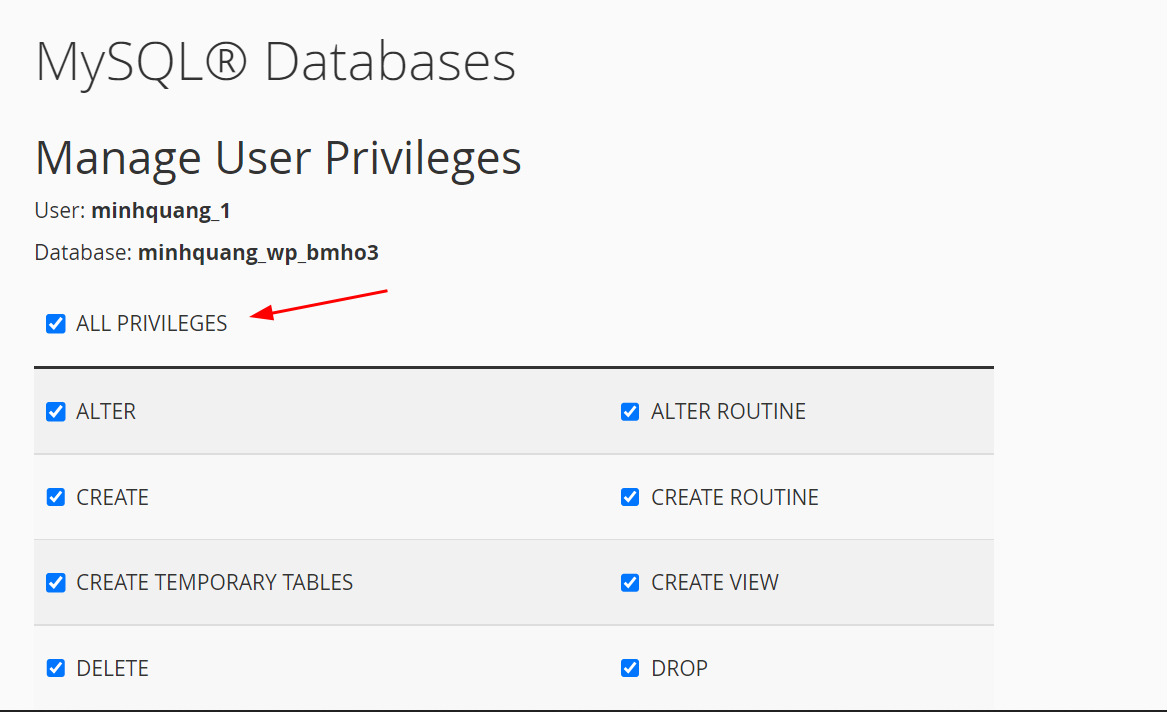Click the ALL PRIVILEGES label text
1167x712 pixels.
152,323
